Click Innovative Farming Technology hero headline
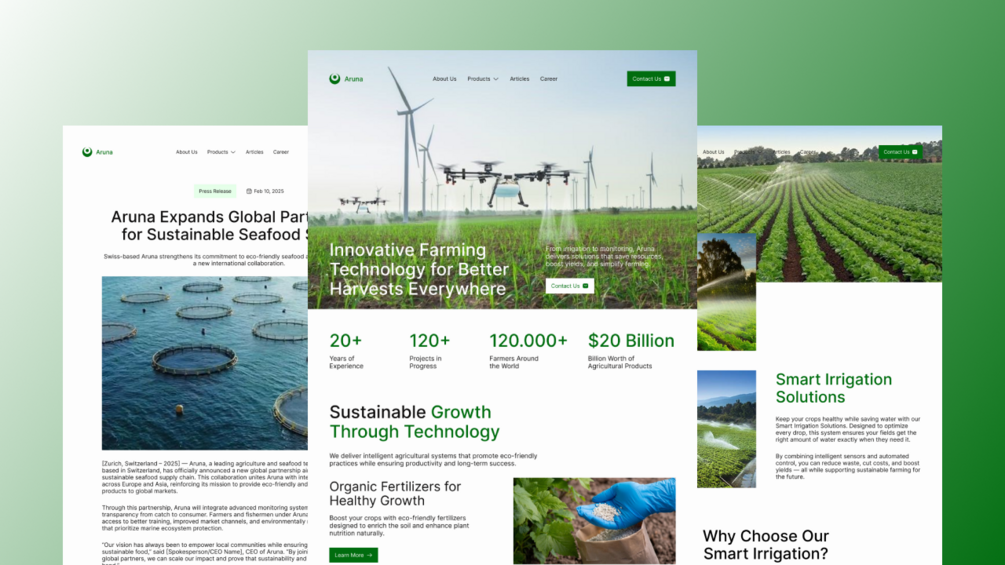The height and width of the screenshot is (565, 1005). (419, 269)
